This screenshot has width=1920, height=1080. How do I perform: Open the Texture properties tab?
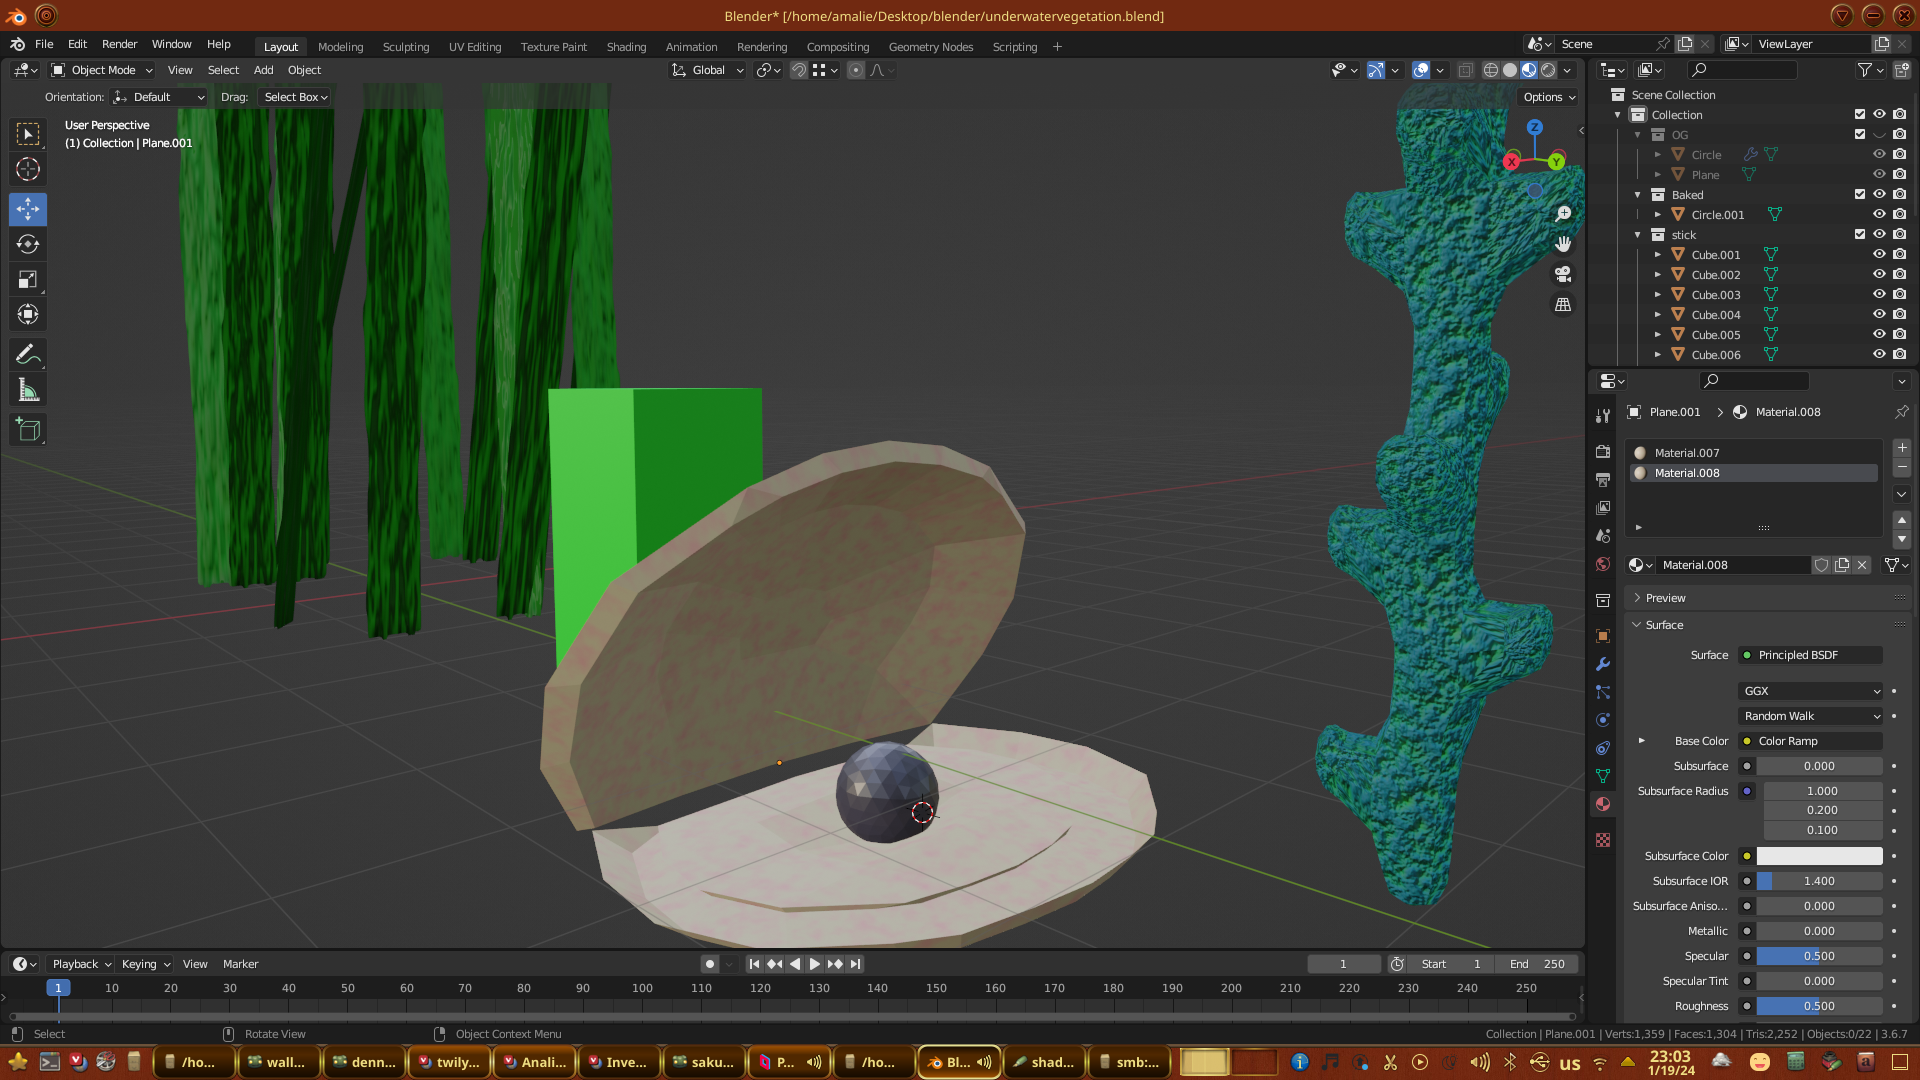[1603, 840]
